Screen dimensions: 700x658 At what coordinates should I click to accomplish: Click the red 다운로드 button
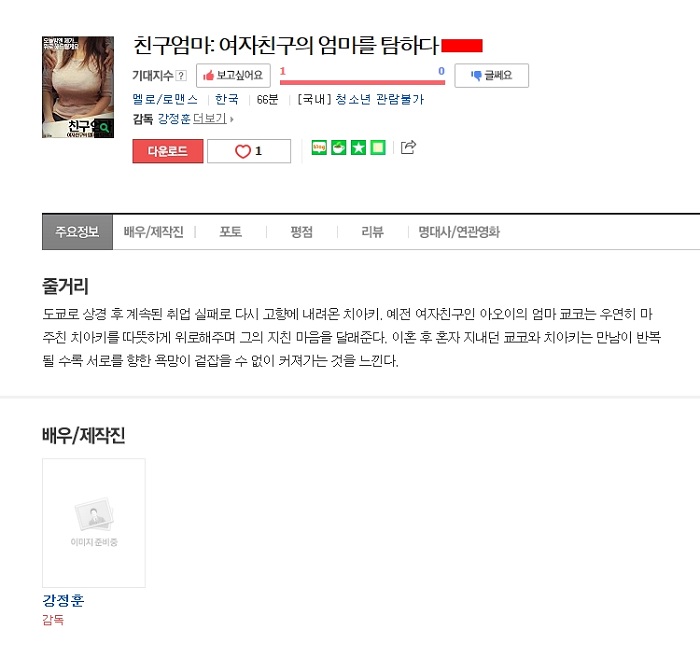[x=168, y=151]
